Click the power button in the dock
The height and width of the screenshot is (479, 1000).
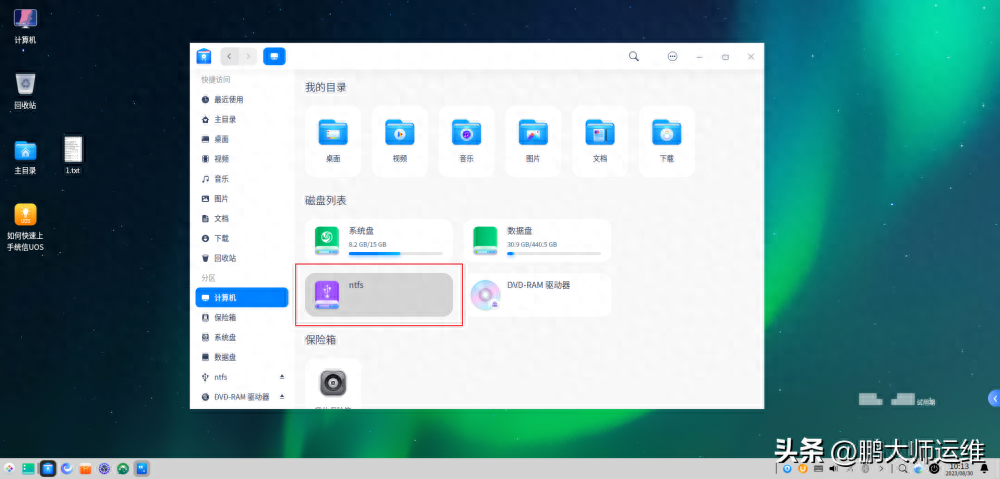[x=934, y=469]
